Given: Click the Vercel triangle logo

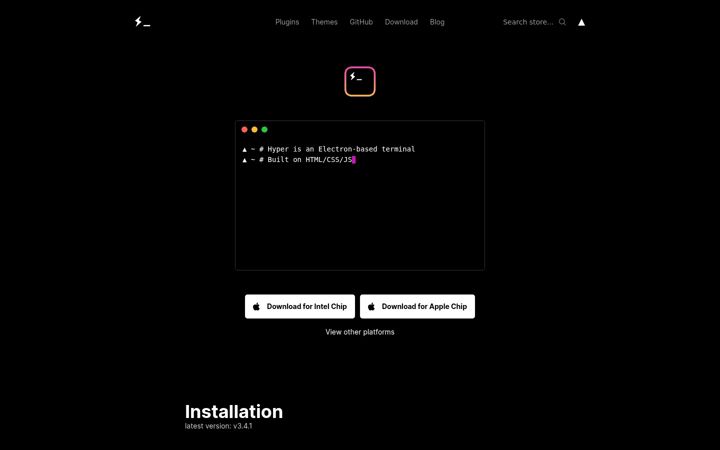Looking at the screenshot, I should pyautogui.click(x=581, y=22).
